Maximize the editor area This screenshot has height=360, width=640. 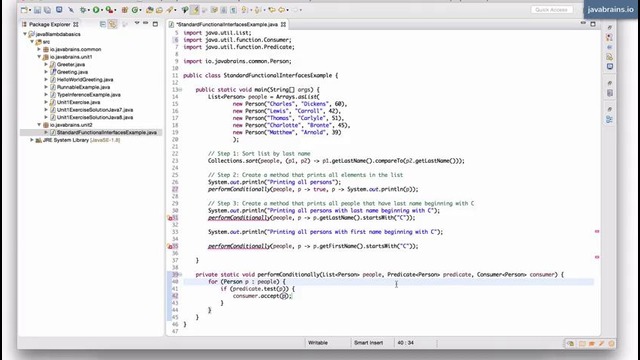593,24
